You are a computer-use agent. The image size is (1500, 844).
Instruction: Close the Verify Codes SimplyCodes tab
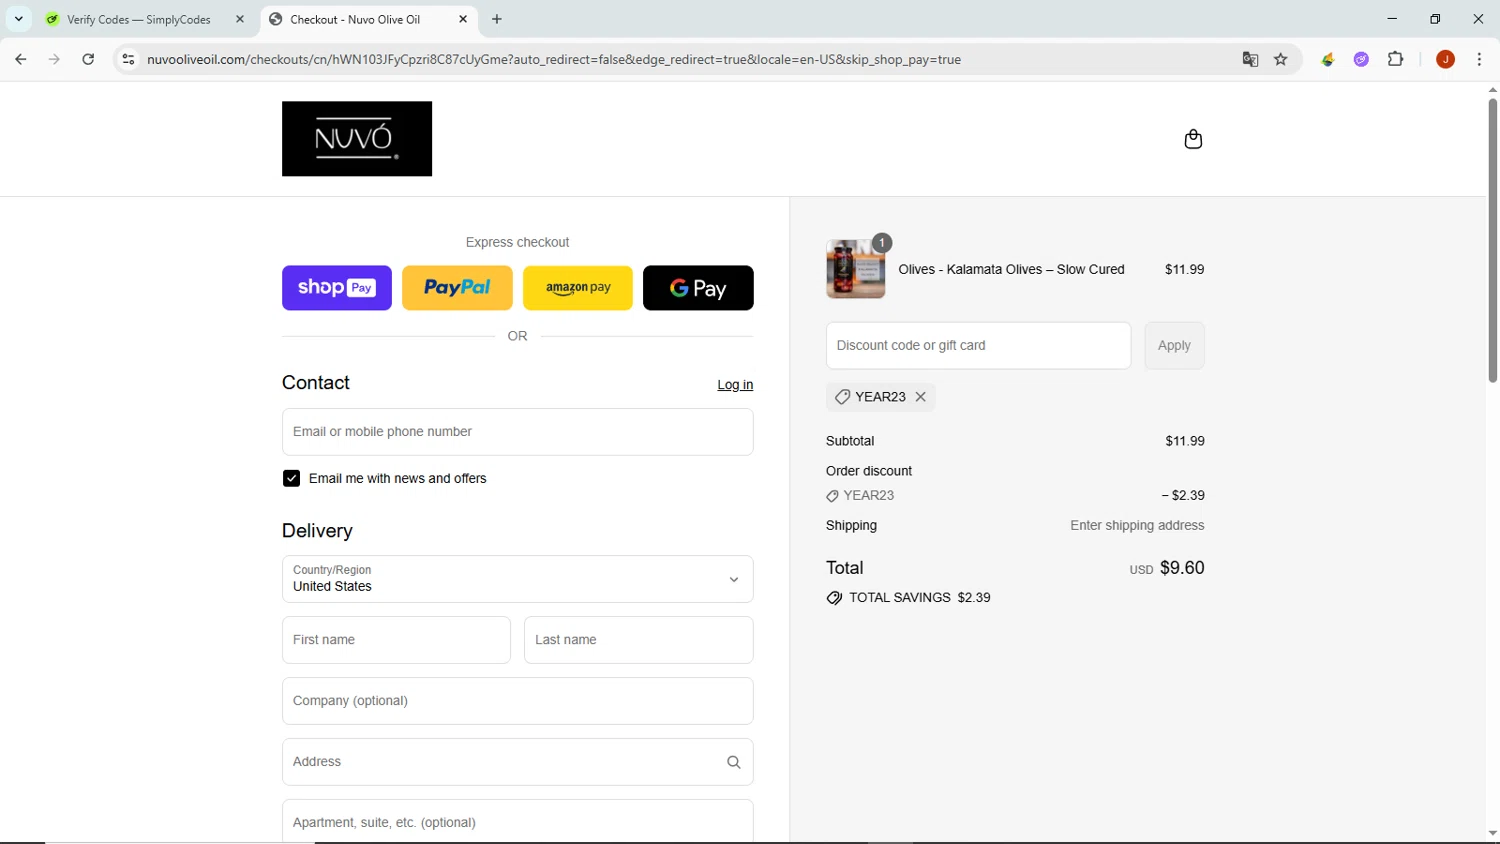click(240, 19)
